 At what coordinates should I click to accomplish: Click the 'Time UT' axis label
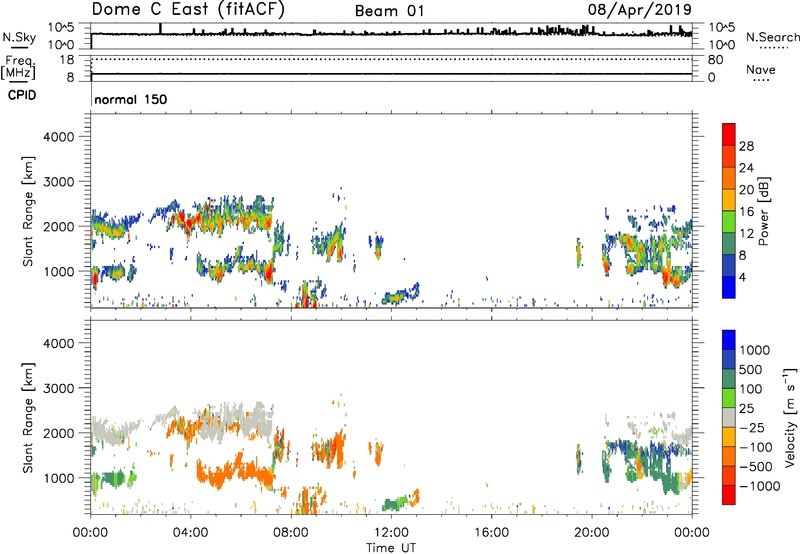(x=391, y=548)
